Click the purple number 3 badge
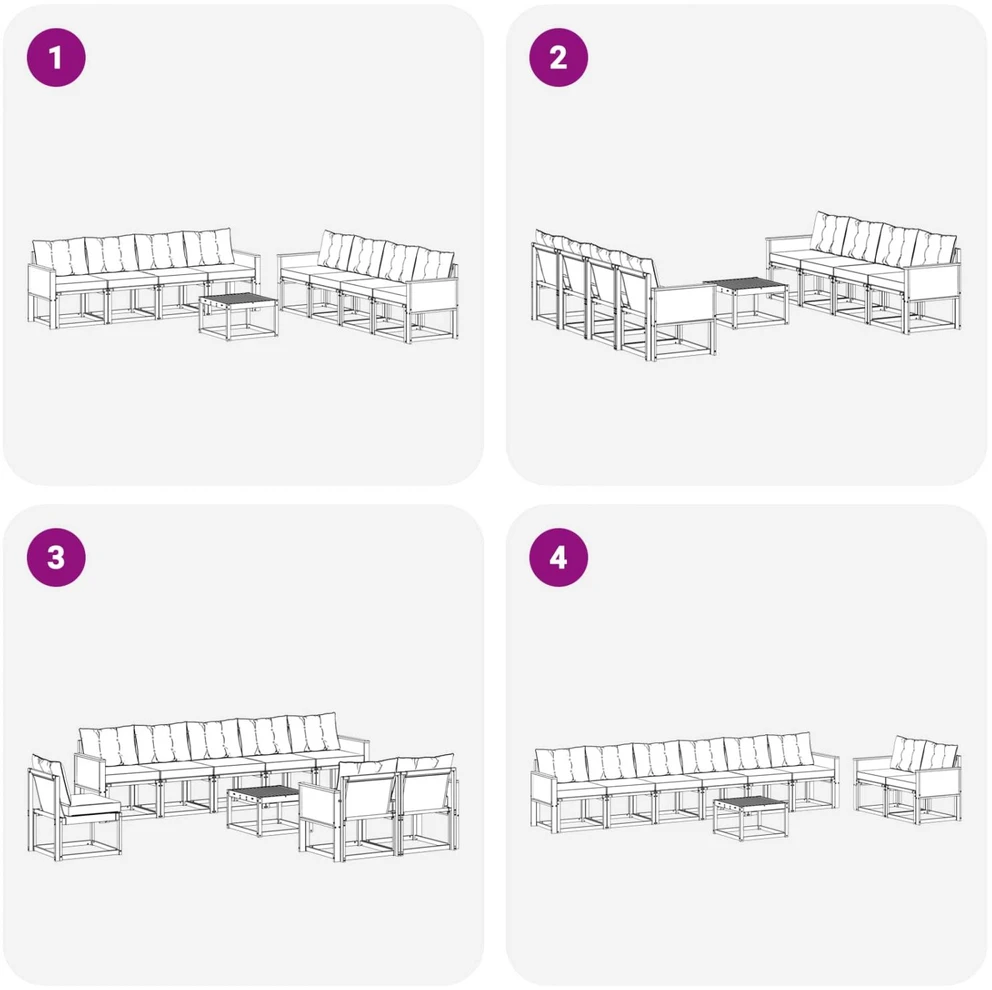Image resolution: width=992 pixels, height=990 pixels. pos(56,557)
